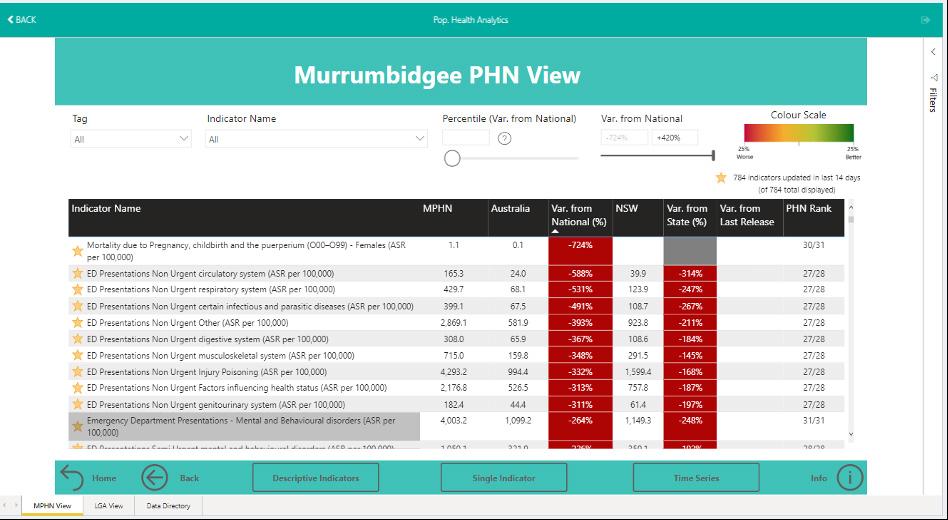Click star on Non Urgent circulatory system row
The image size is (948, 520).
(77, 273)
